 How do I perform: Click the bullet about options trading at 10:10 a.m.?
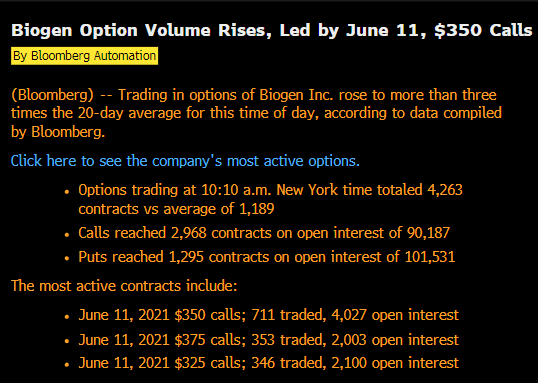click(270, 199)
